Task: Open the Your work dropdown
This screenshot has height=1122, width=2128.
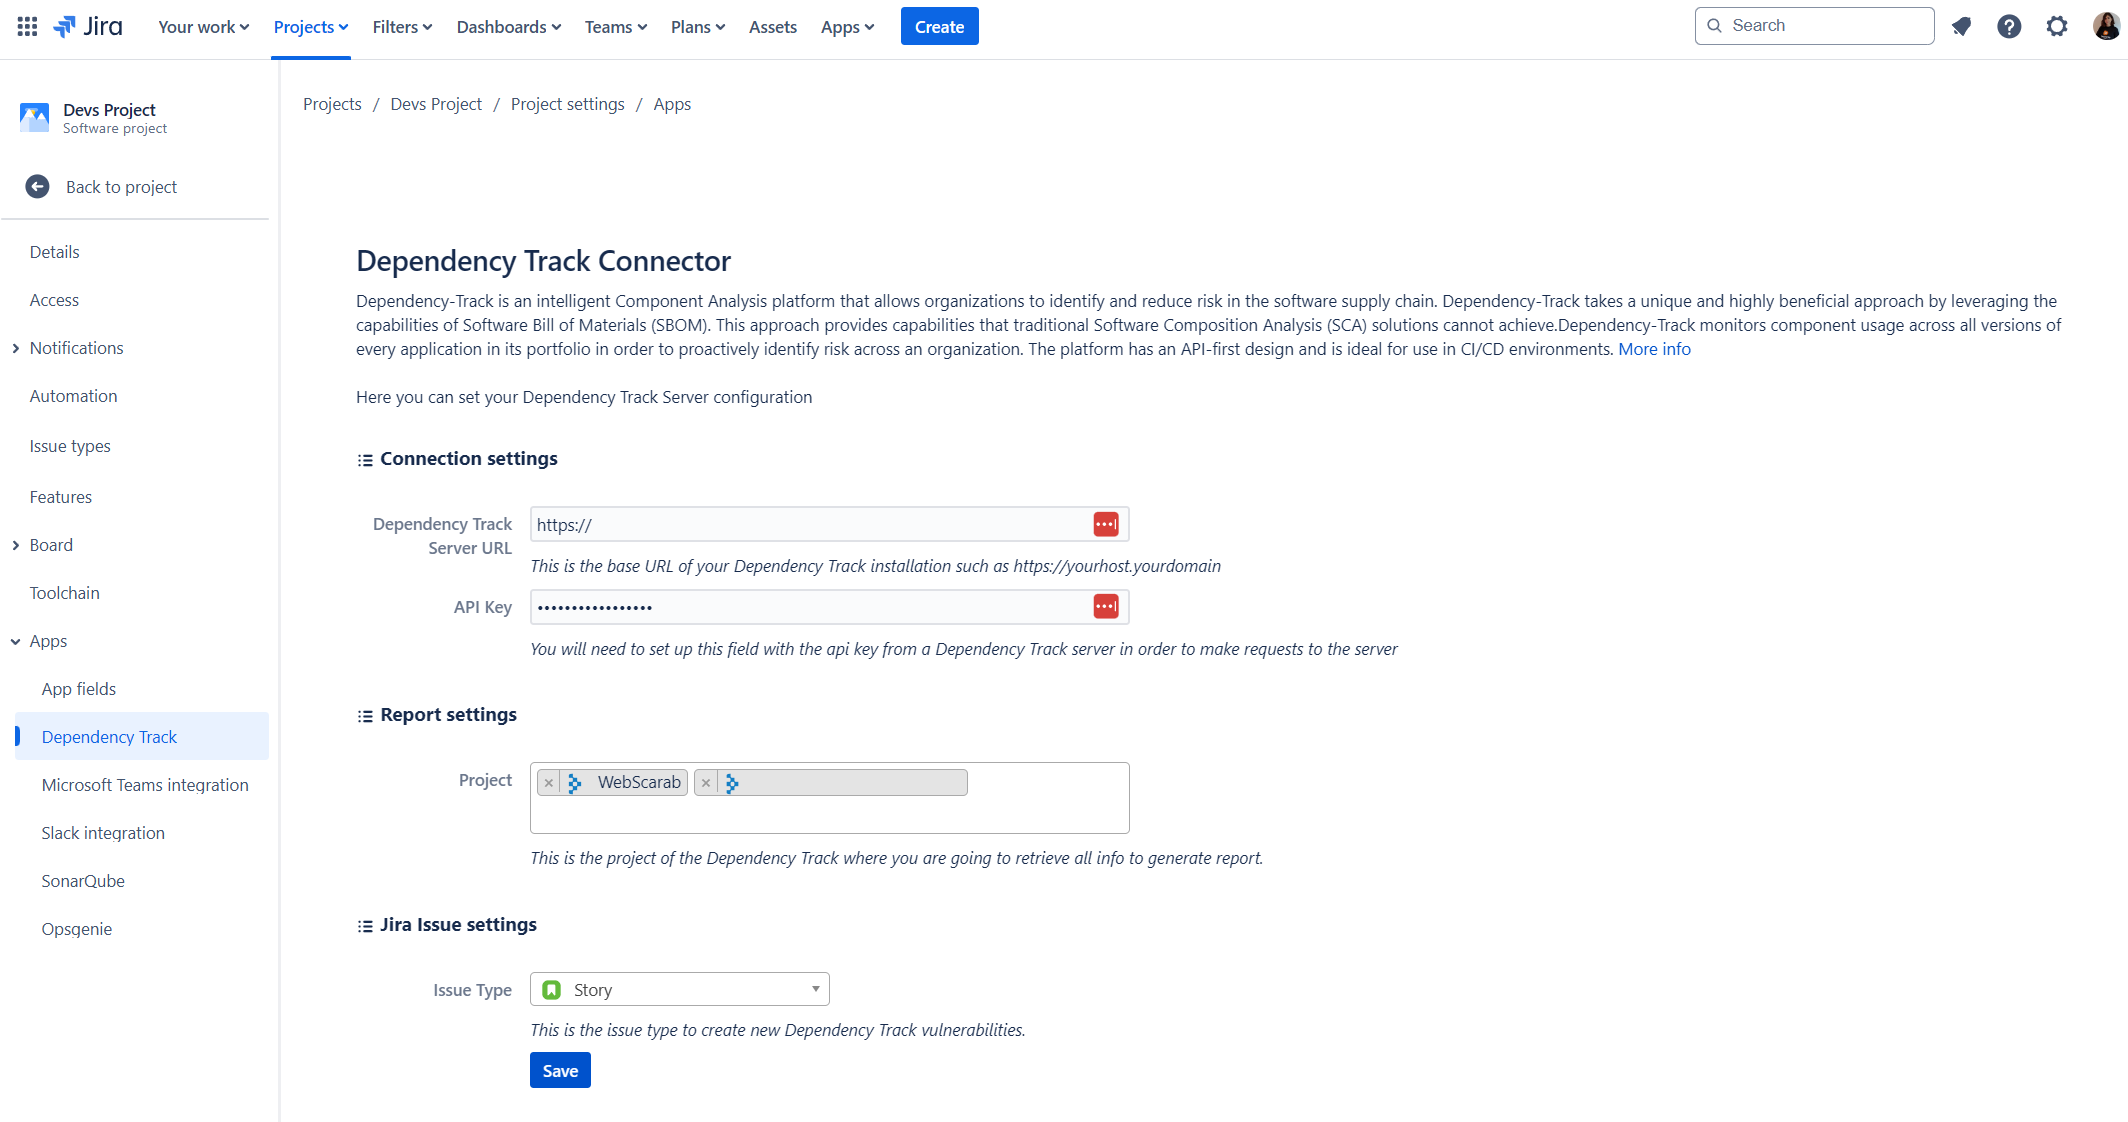Action: click(x=203, y=27)
